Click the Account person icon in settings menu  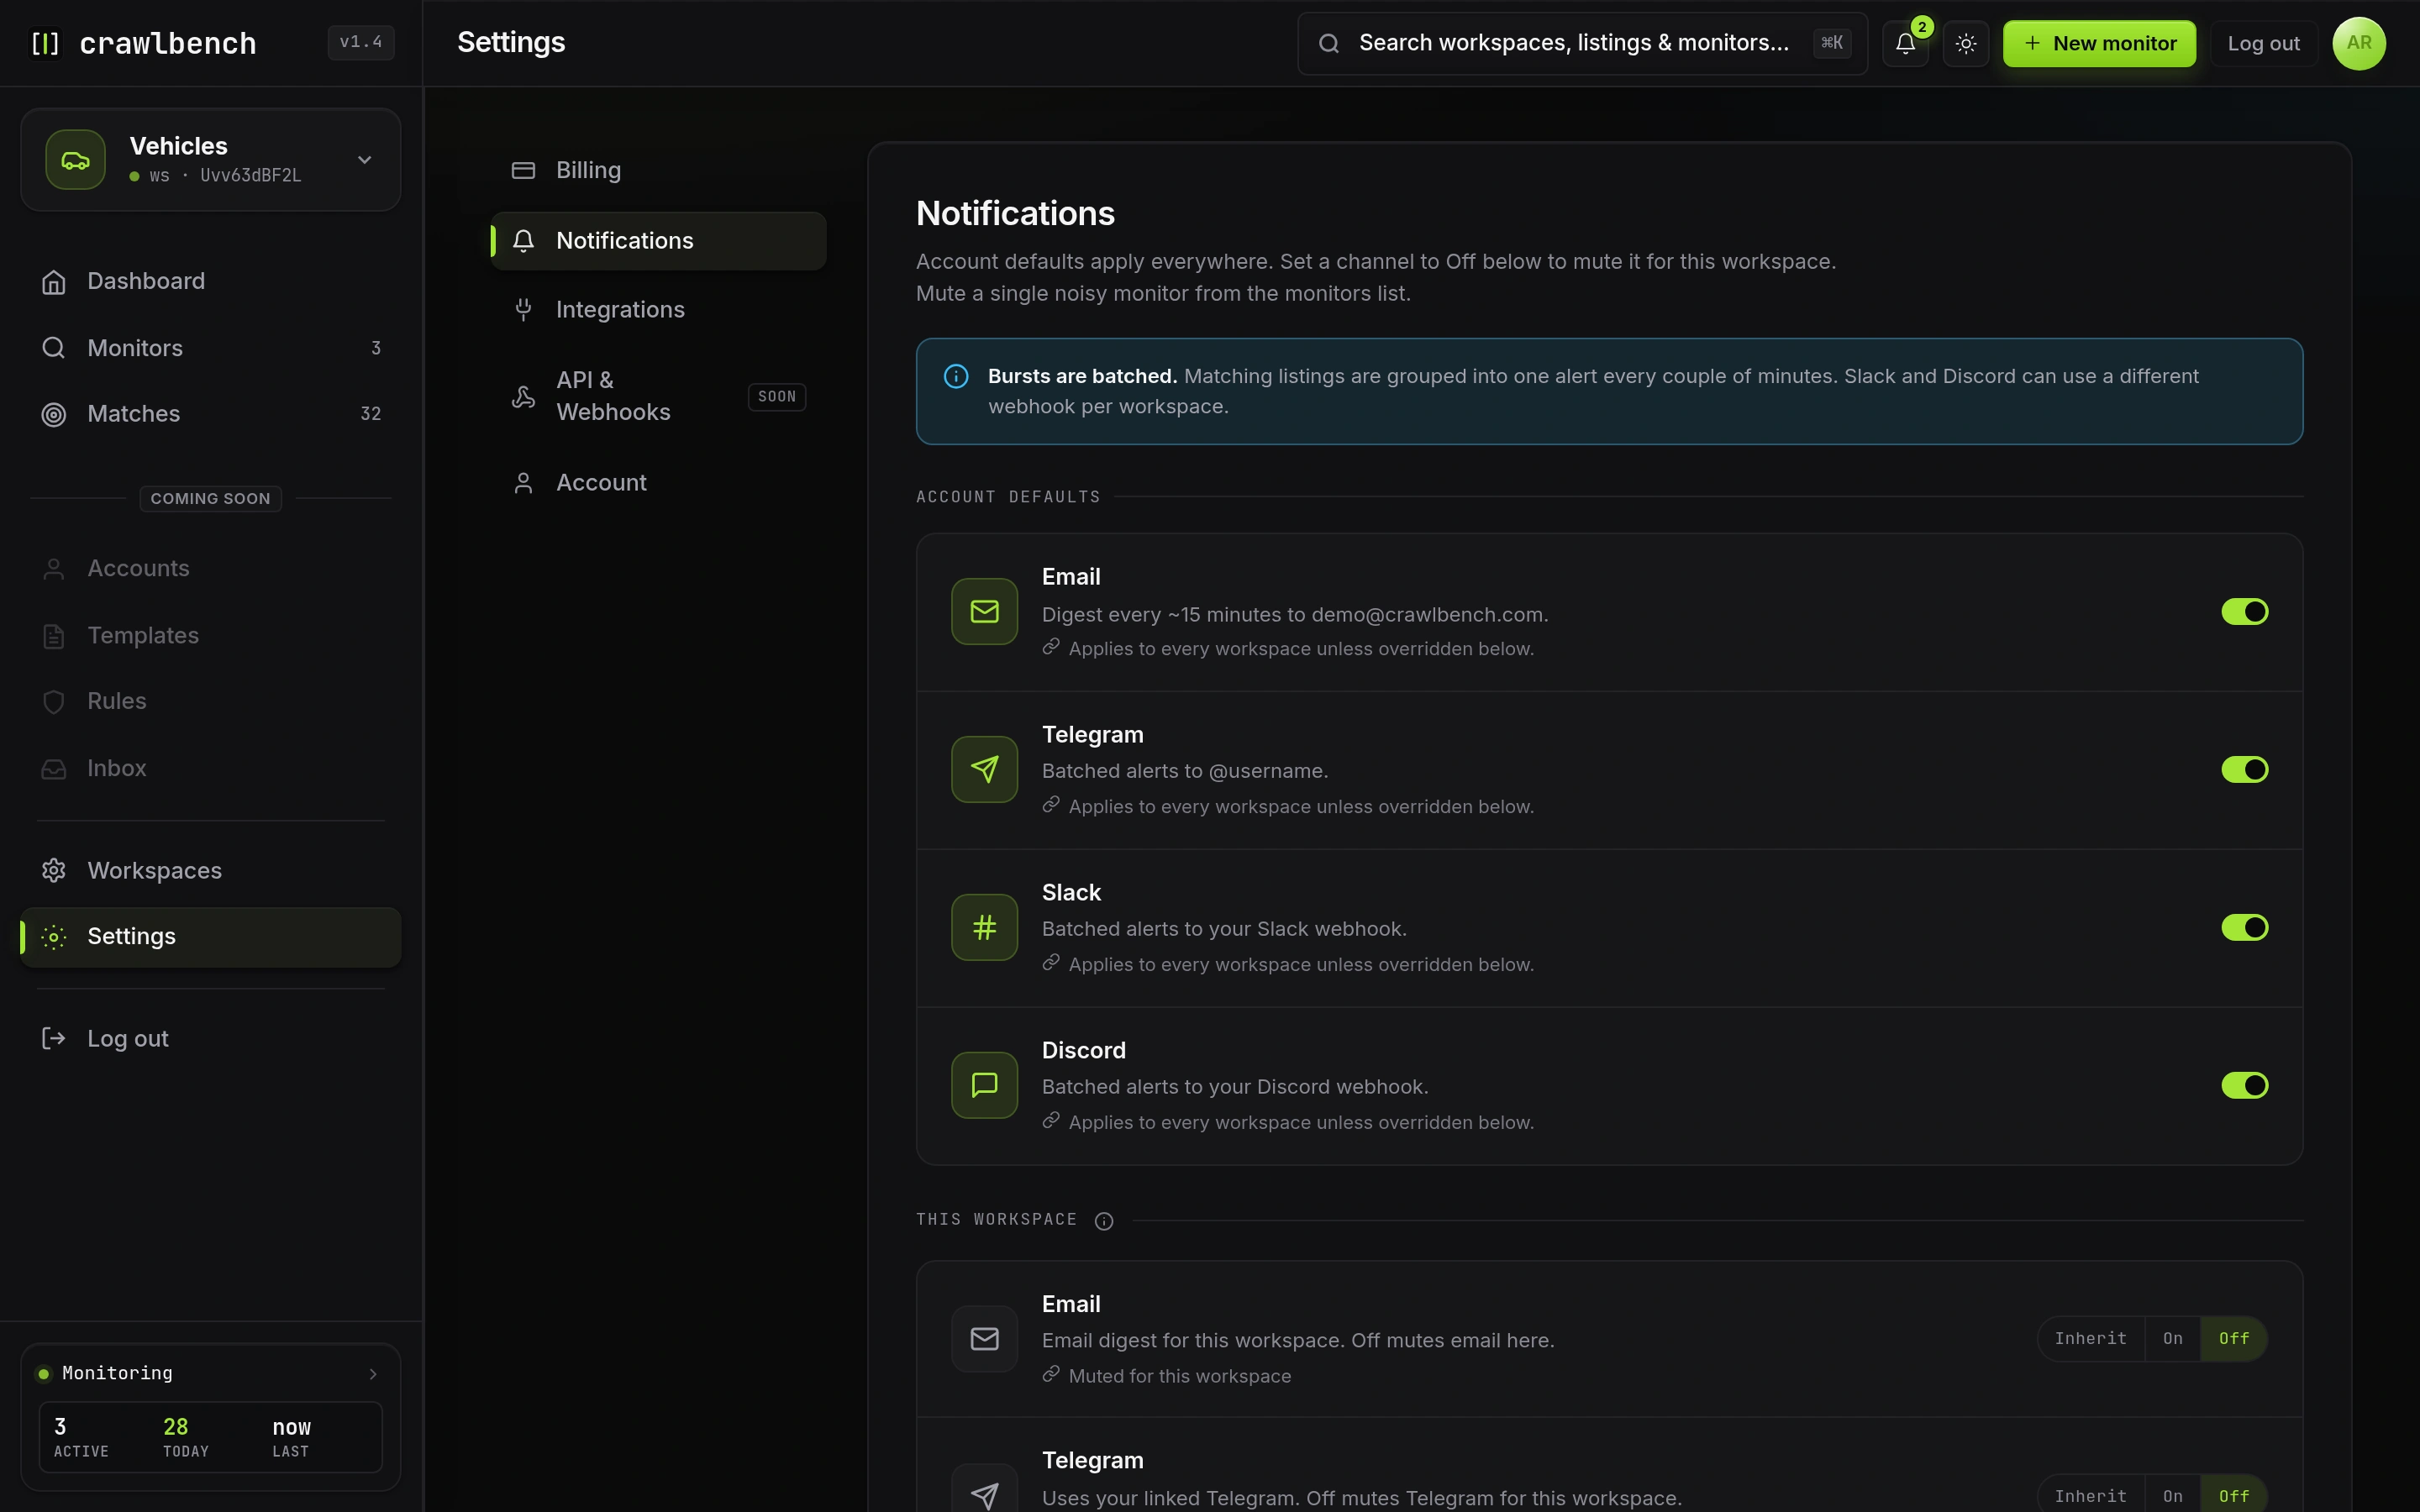pyautogui.click(x=523, y=483)
